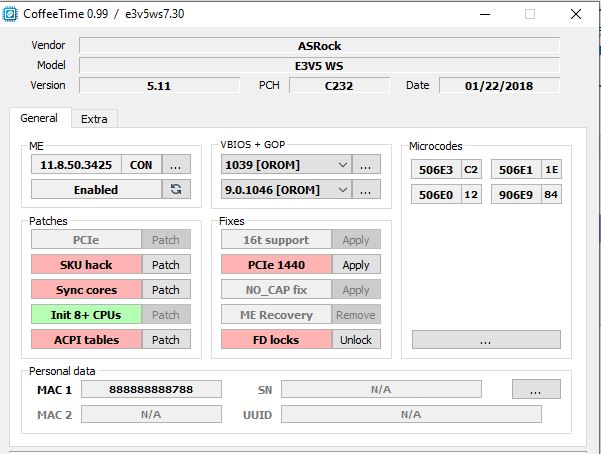Click microcode entry 906E9
This screenshot has width=601, height=454.
click(x=516, y=194)
